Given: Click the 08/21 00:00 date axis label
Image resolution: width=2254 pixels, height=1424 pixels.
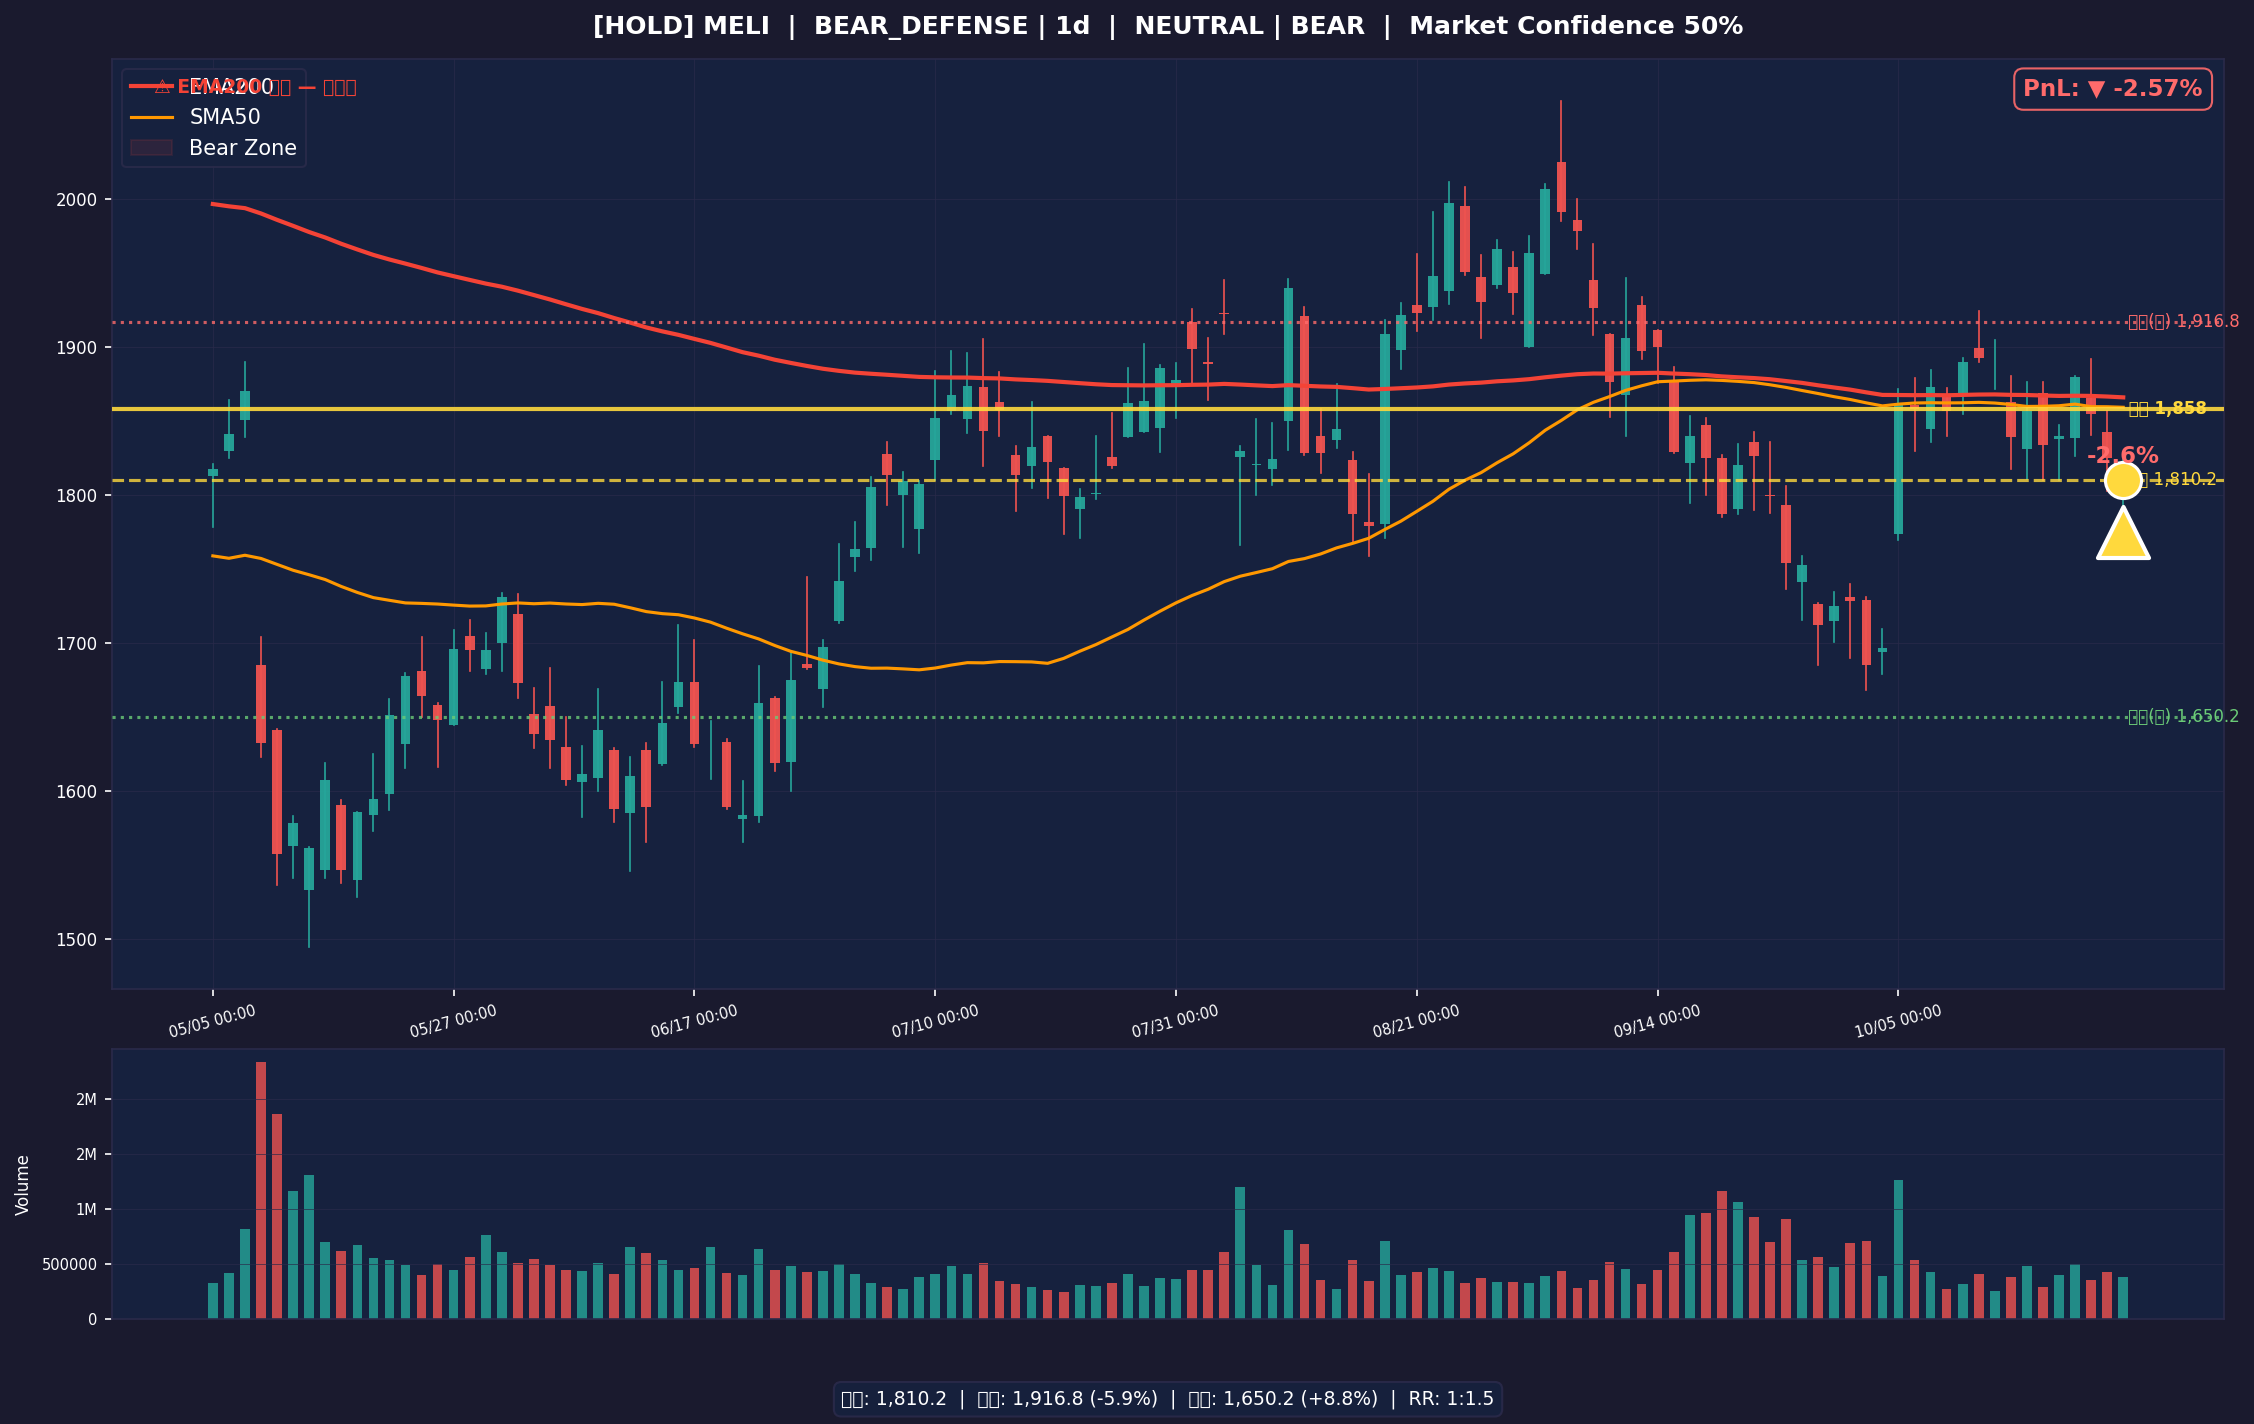Looking at the screenshot, I should 1416,1022.
